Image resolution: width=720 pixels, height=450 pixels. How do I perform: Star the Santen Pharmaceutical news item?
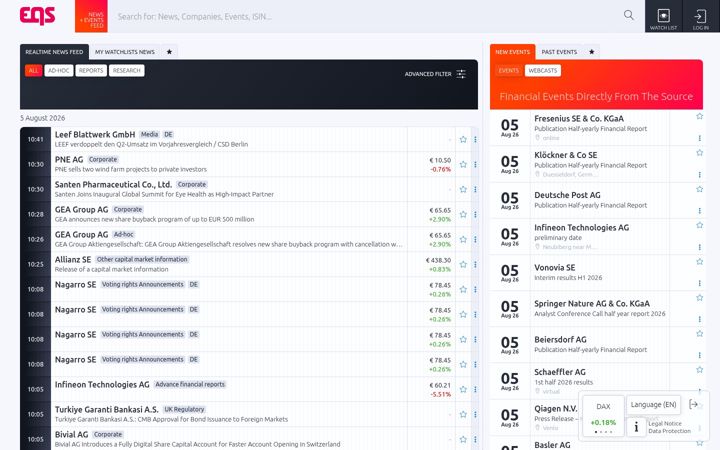click(x=463, y=189)
